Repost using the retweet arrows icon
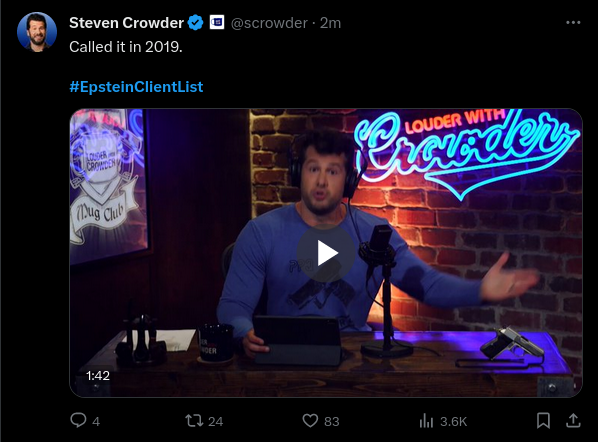598x442 pixels. point(194,421)
